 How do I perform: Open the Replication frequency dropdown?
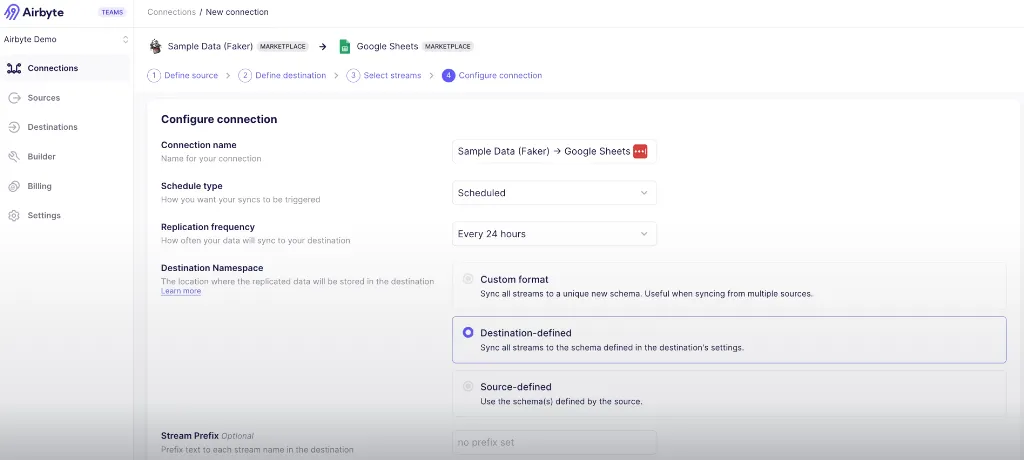[x=554, y=234]
